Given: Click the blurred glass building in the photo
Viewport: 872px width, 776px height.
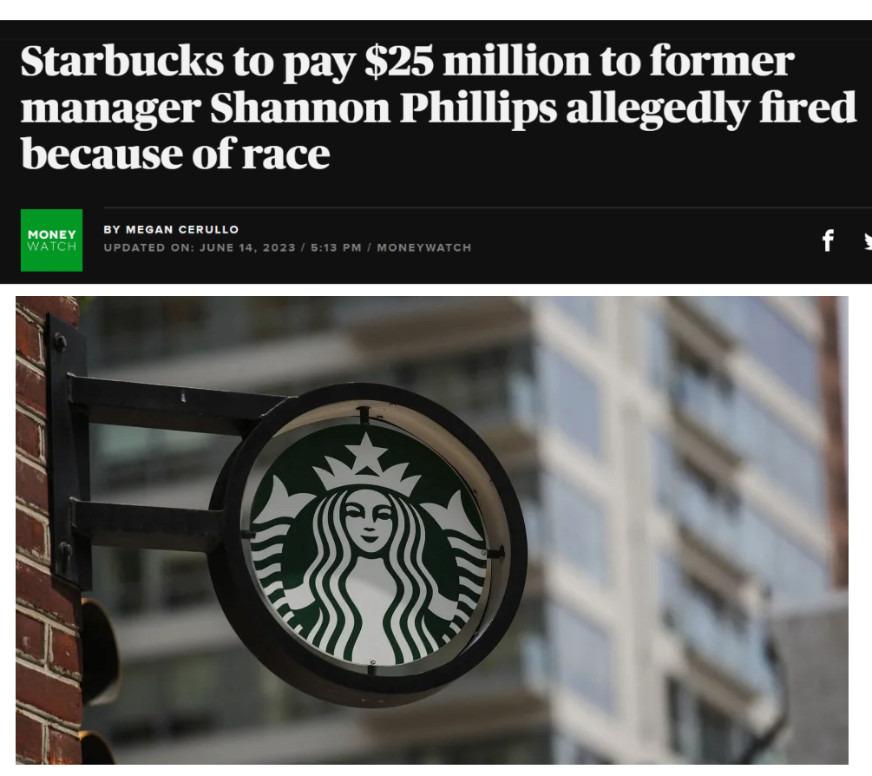Looking at the screenshot, I should (684, 528).
